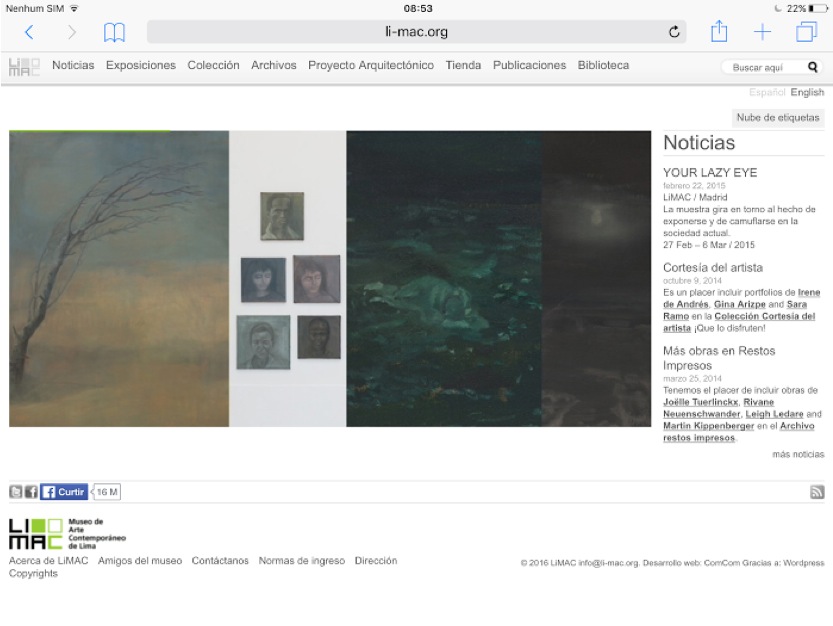Open Dirección footer link

coord(376,561)
